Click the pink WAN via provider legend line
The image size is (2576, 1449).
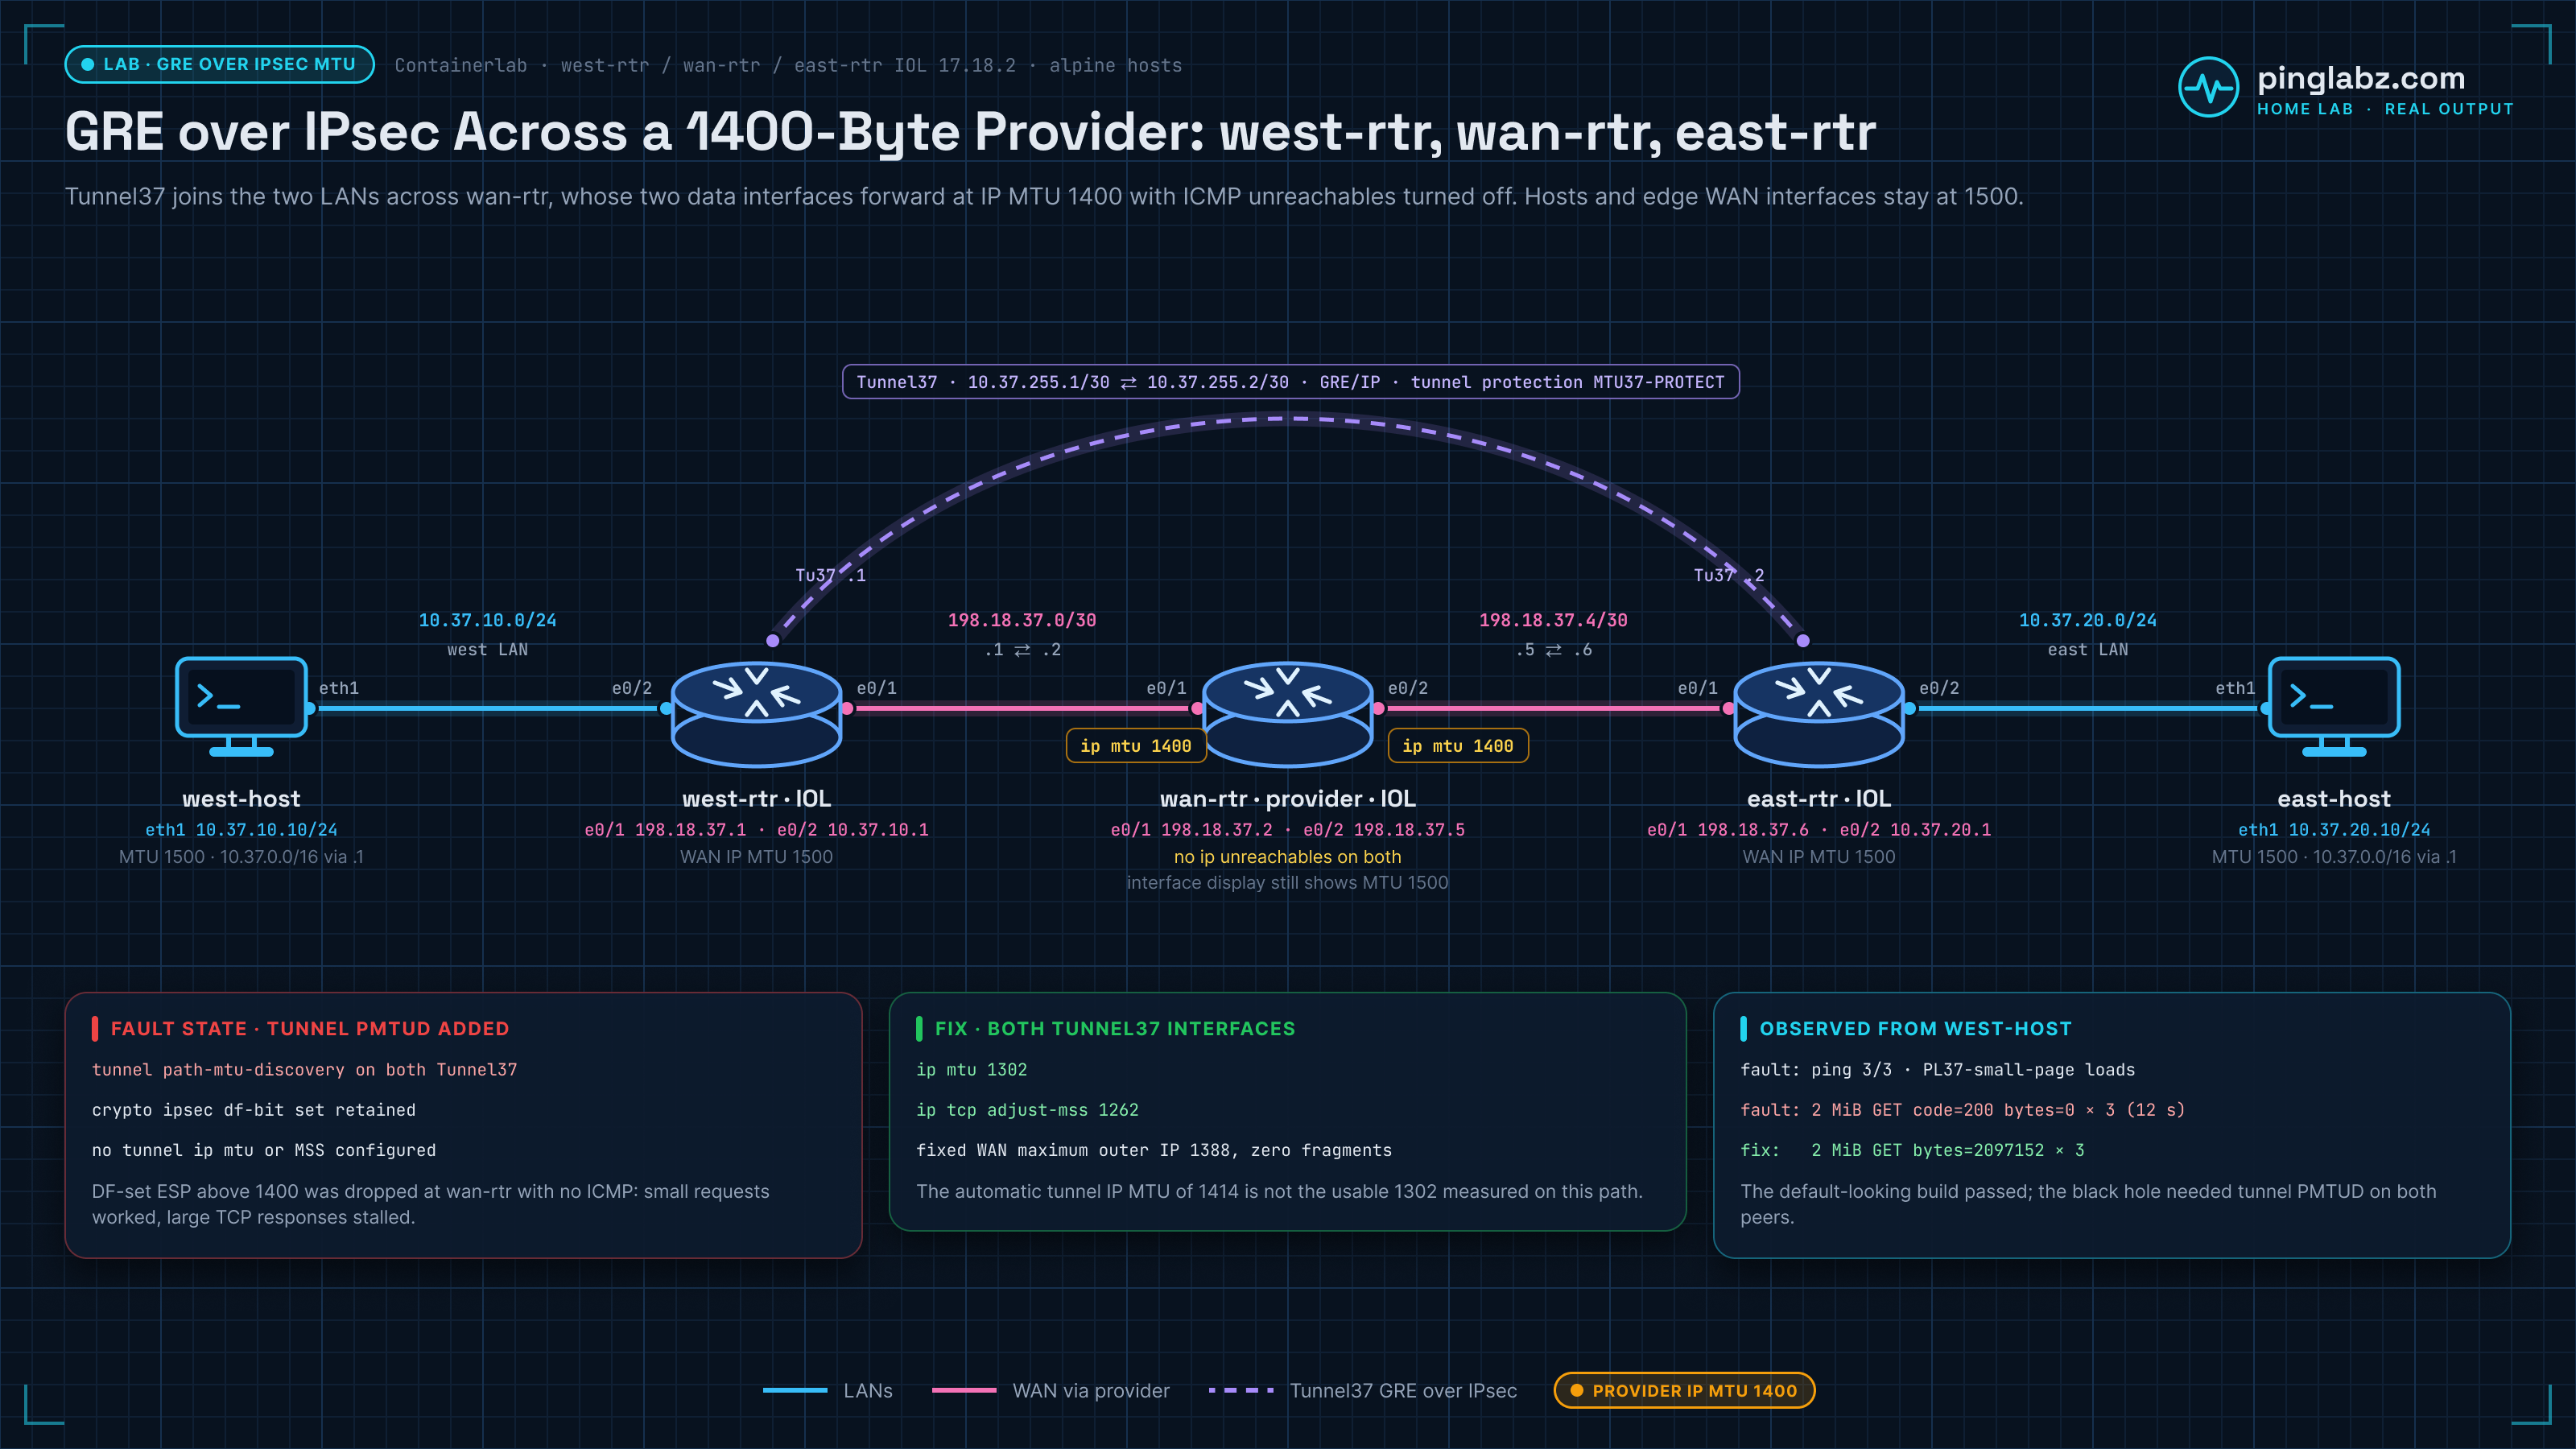(x=964, y=1390)
